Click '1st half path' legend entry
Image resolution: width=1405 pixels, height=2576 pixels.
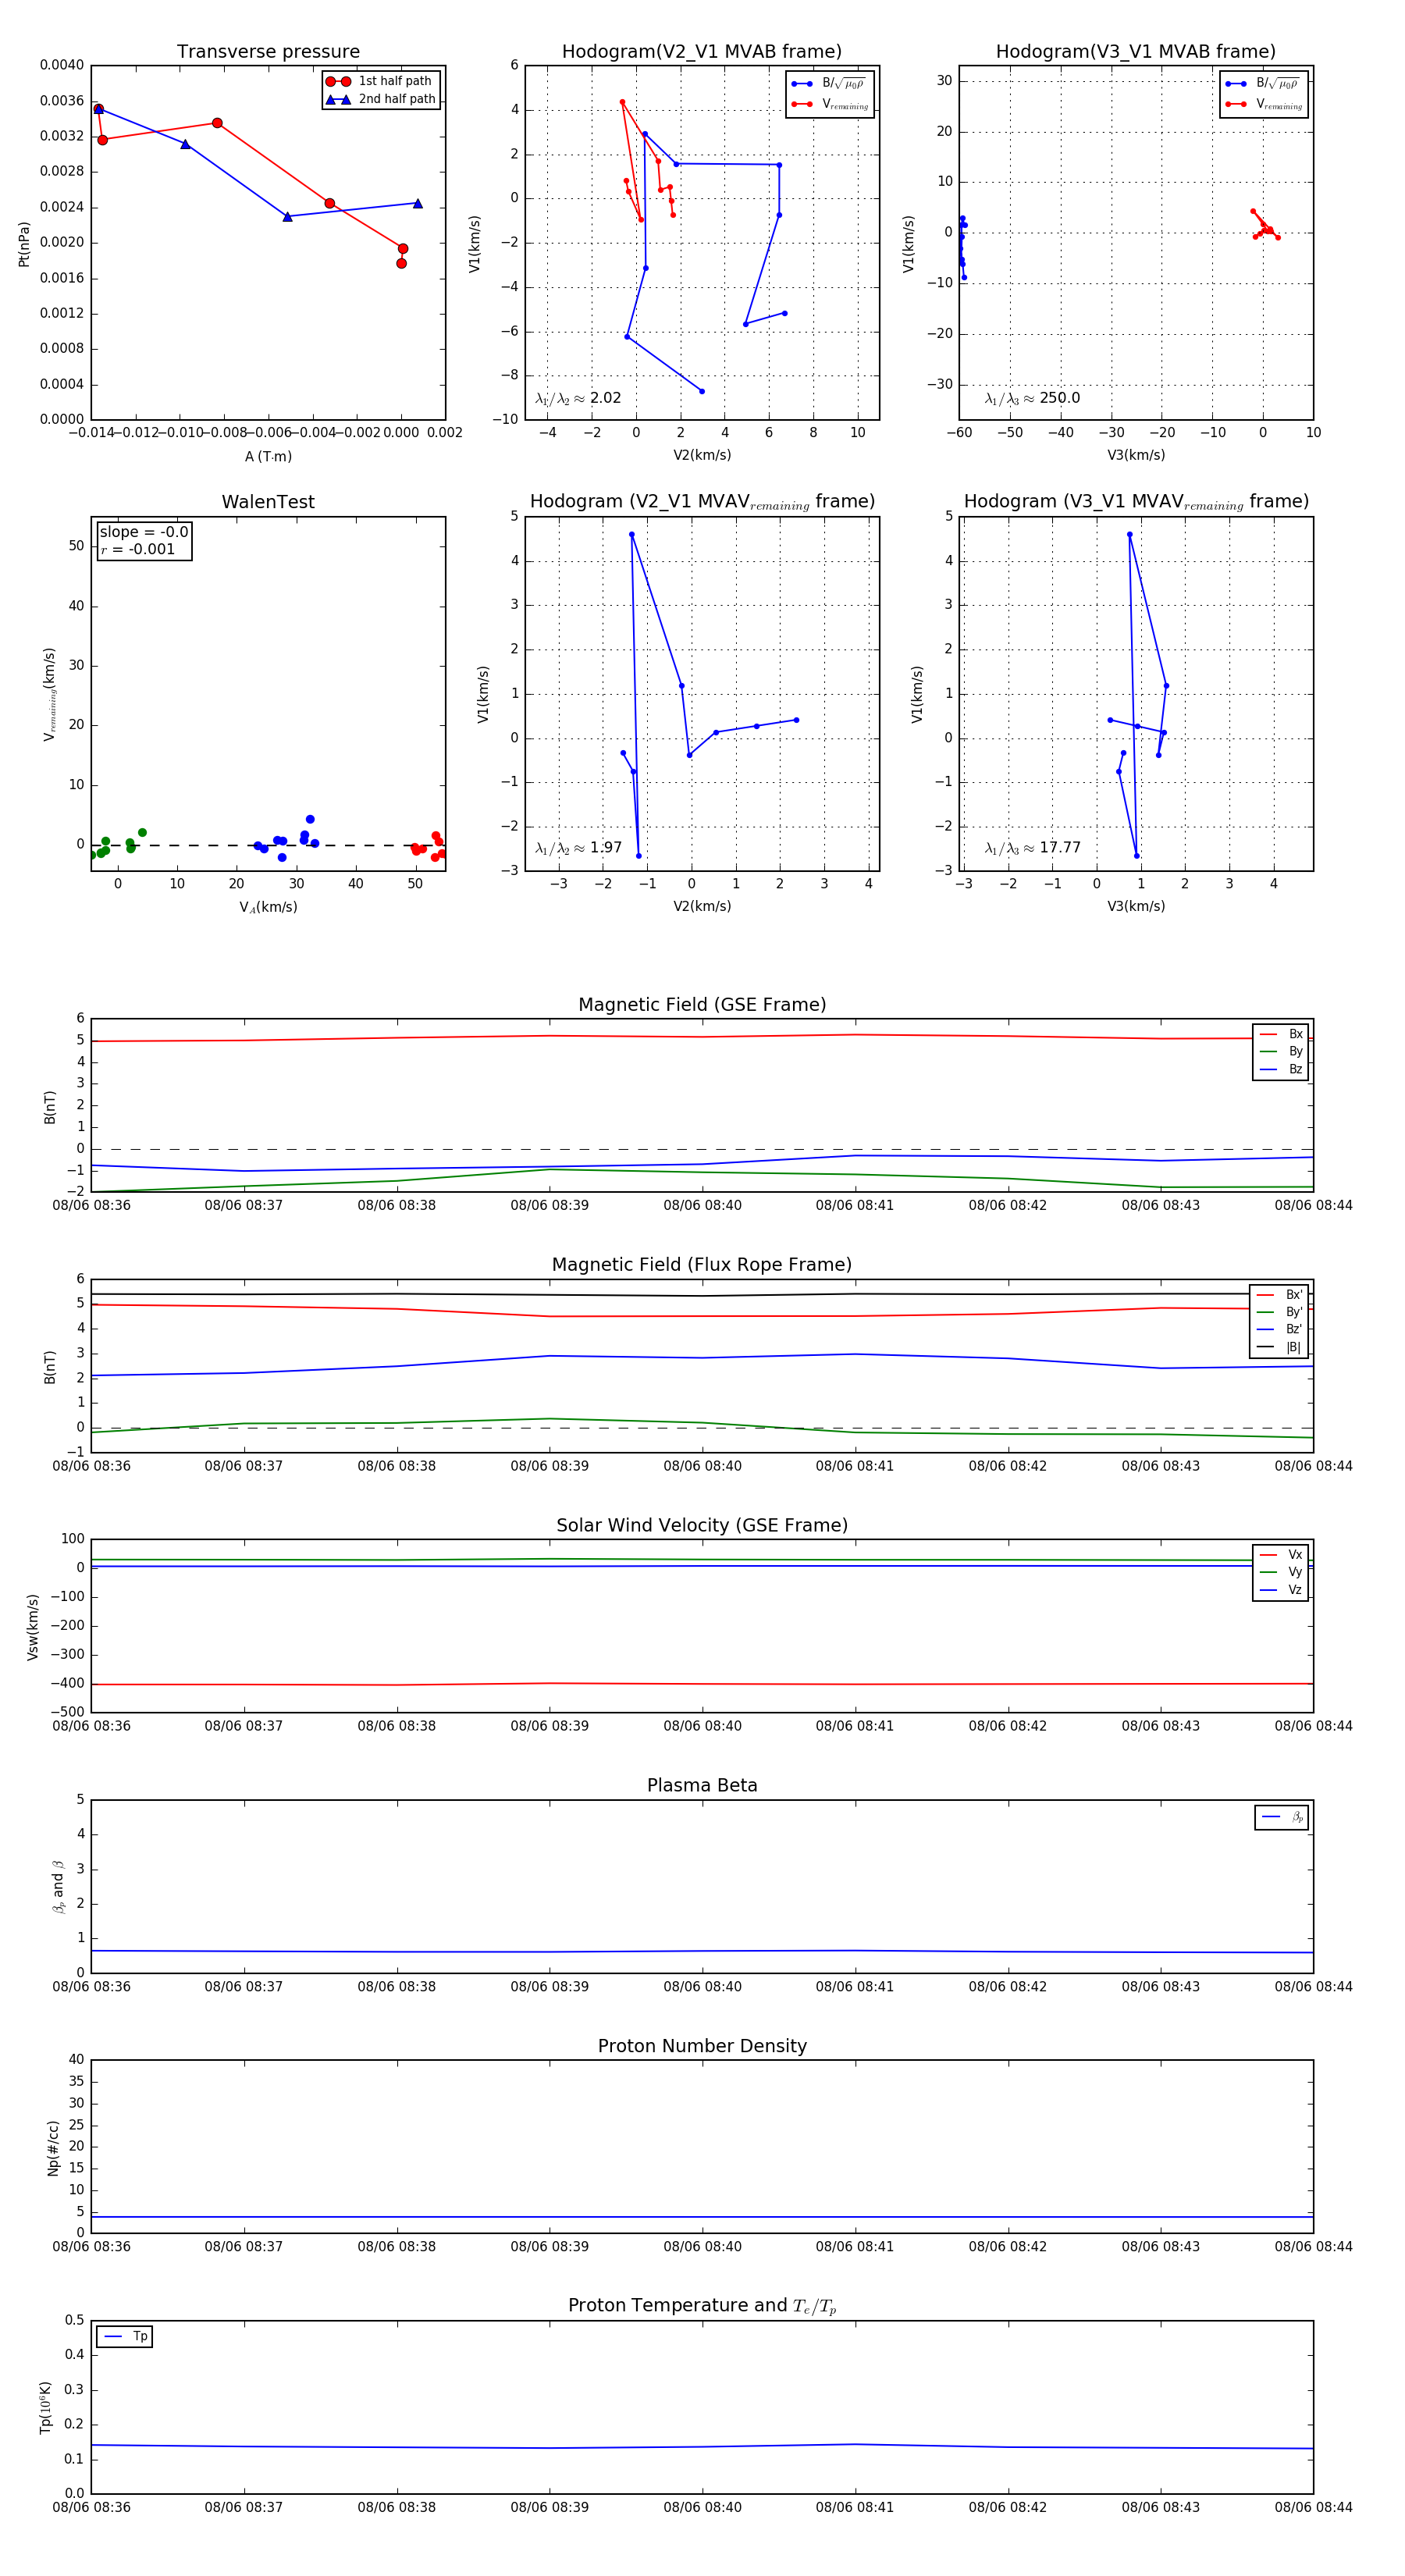click(381, 81)
